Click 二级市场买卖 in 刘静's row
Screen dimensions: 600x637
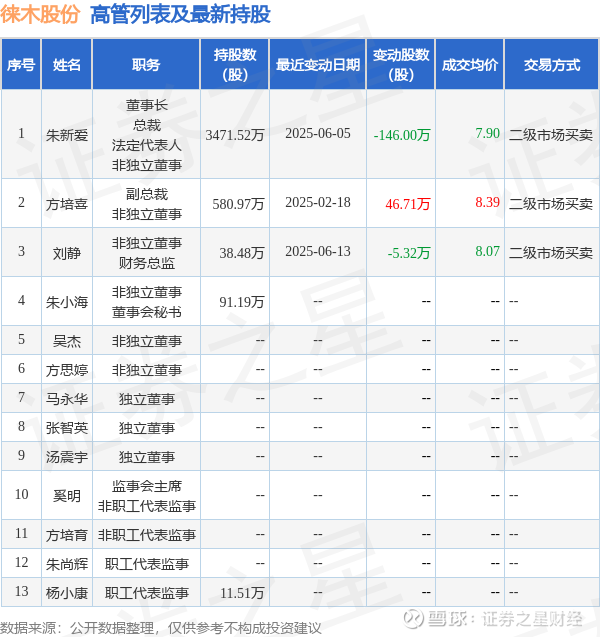point(551,253)
